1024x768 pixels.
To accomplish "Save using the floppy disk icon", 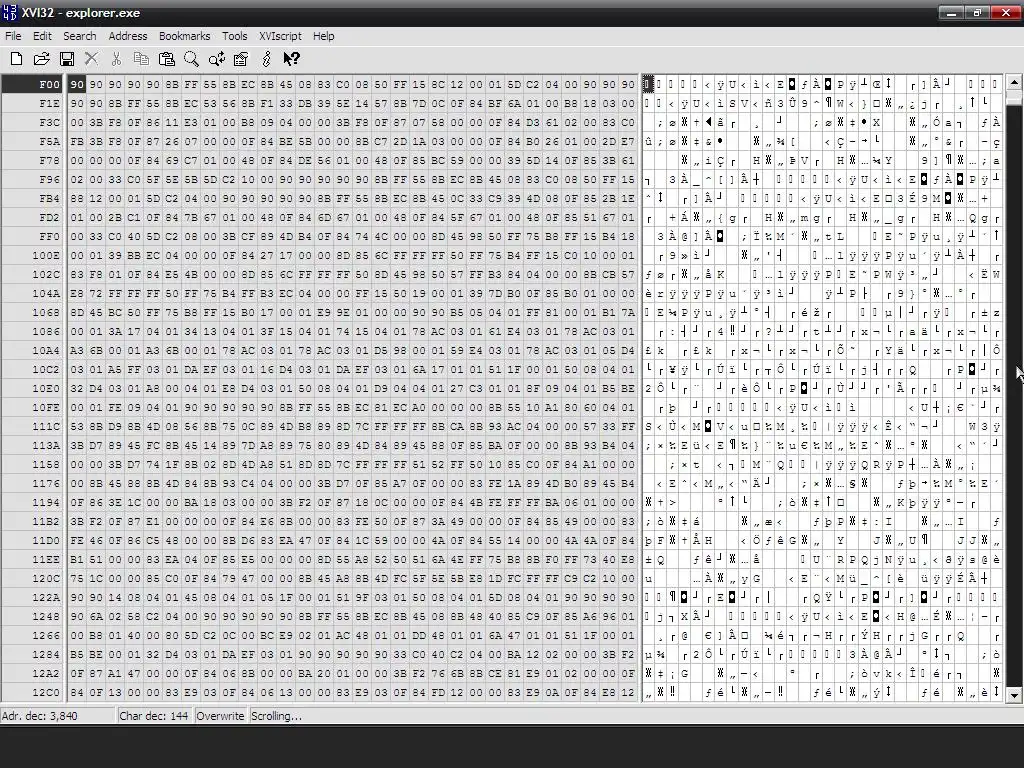I will tap(67, 59).
